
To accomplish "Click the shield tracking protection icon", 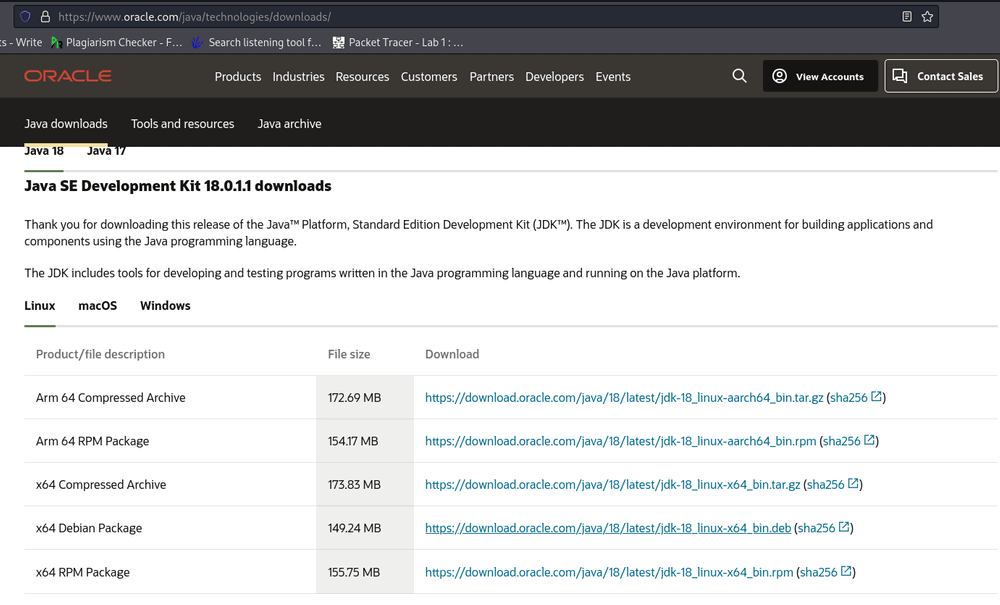I will (x=26, y=17).
